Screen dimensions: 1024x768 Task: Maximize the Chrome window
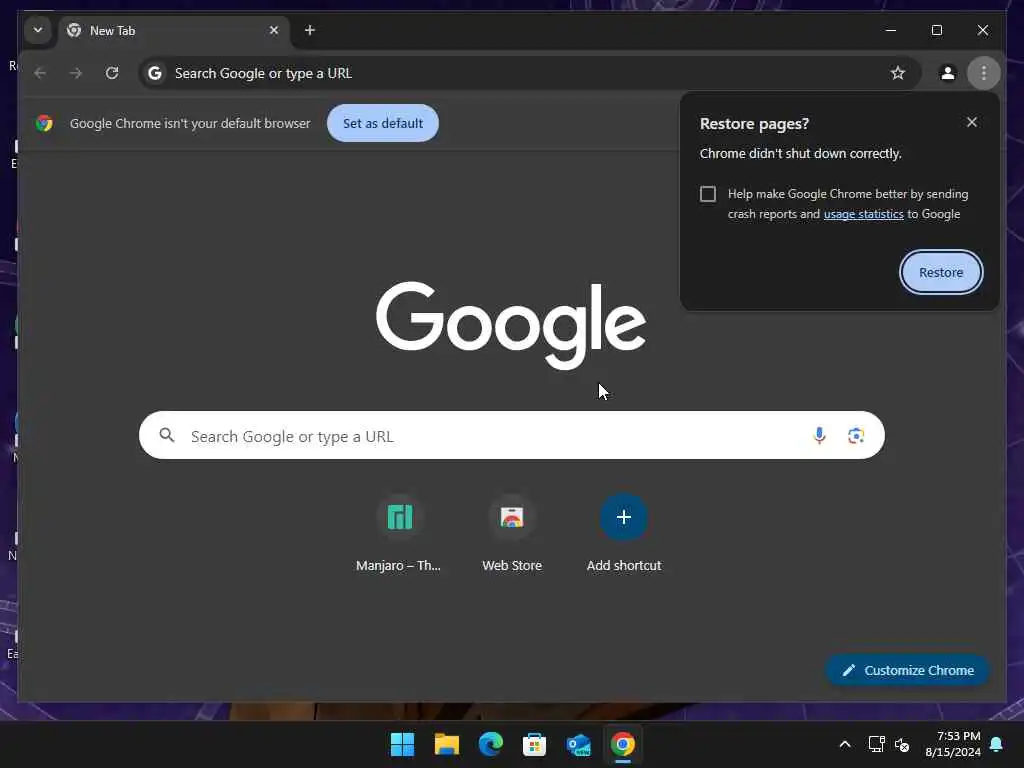click(936, 30)
